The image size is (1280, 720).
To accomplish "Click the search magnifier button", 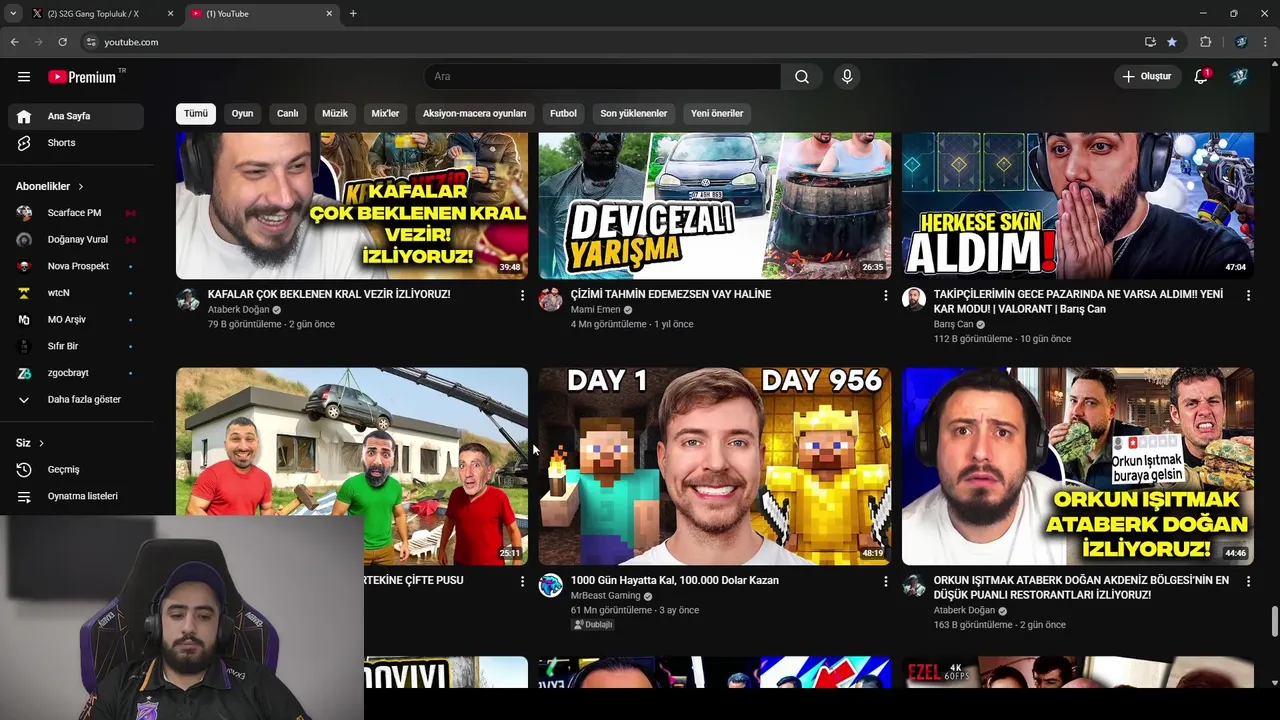I will [802, 77].
